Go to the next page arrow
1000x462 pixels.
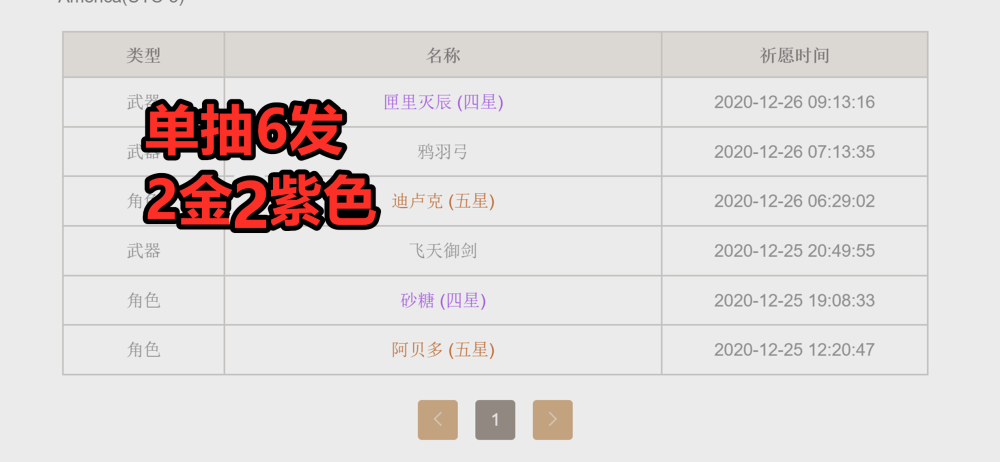[552, 420]
